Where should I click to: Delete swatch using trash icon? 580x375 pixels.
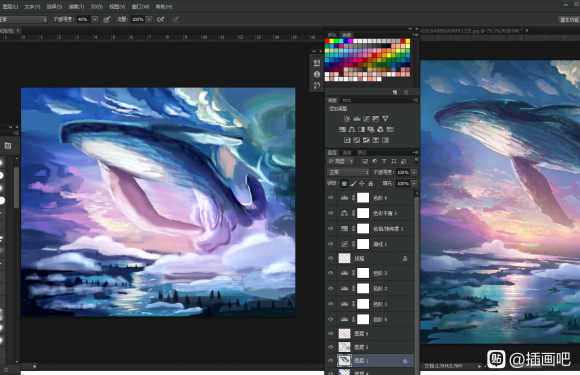coord(406,92)
